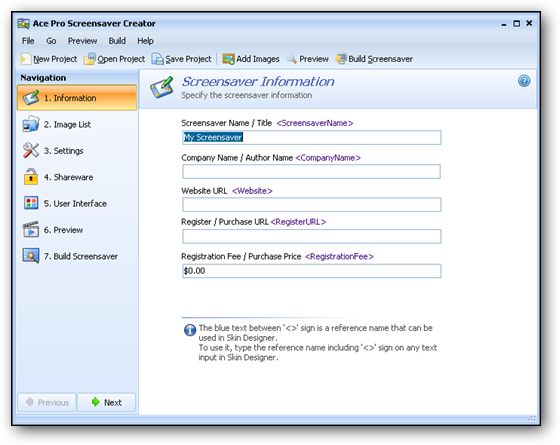Click the Add Images toolbar icon
Viewport: 560px width, 445px height.
pyautogui.click(x=228, y=59)
